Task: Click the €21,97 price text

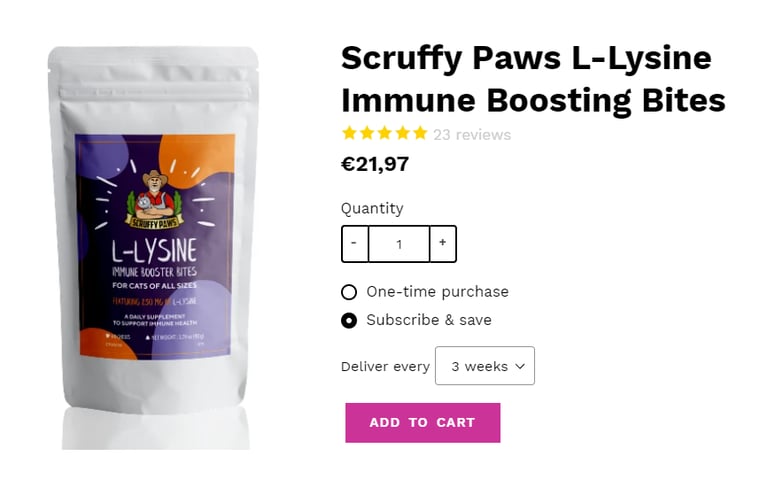Action: (375, 164)
